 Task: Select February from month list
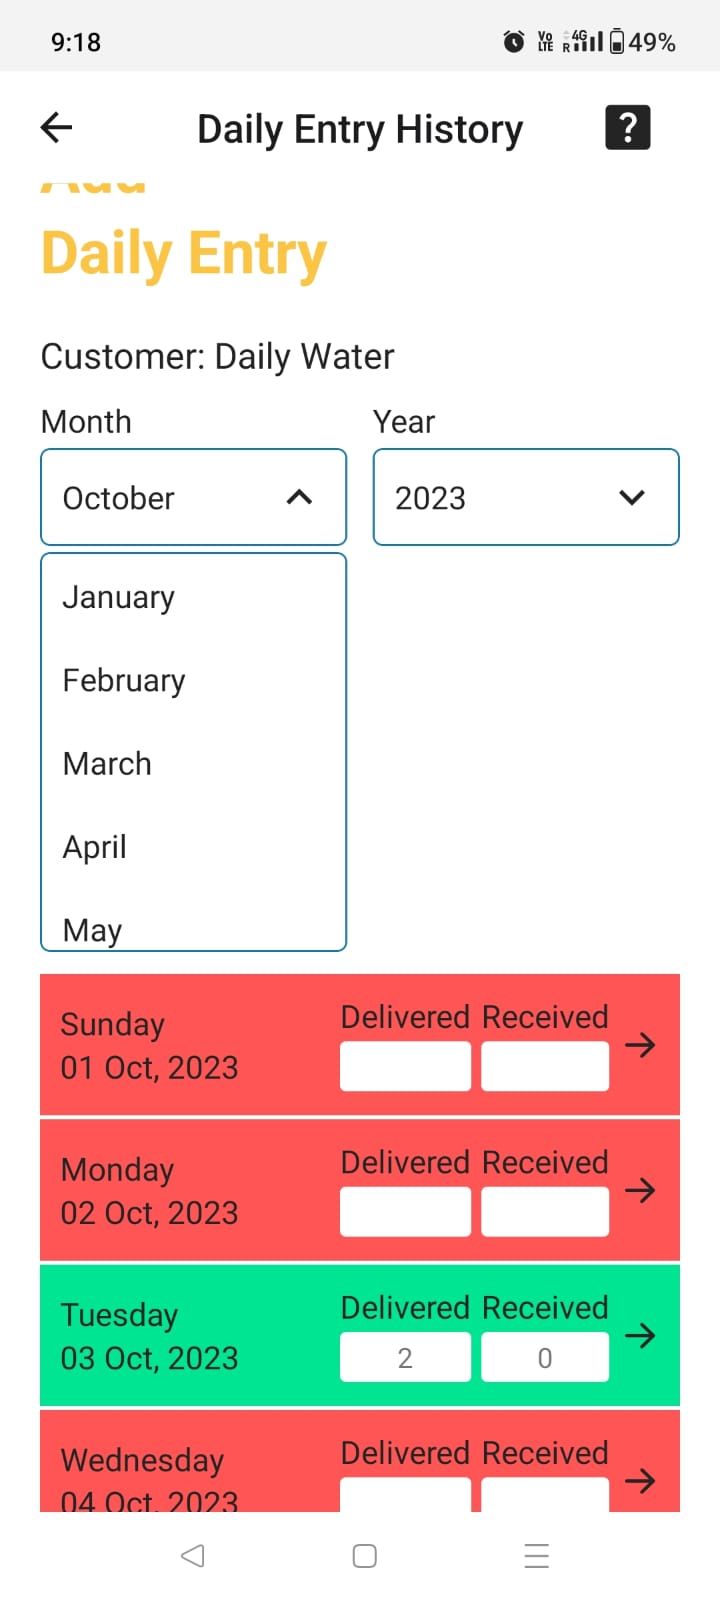pyautogui.click(x=124, y=681)
